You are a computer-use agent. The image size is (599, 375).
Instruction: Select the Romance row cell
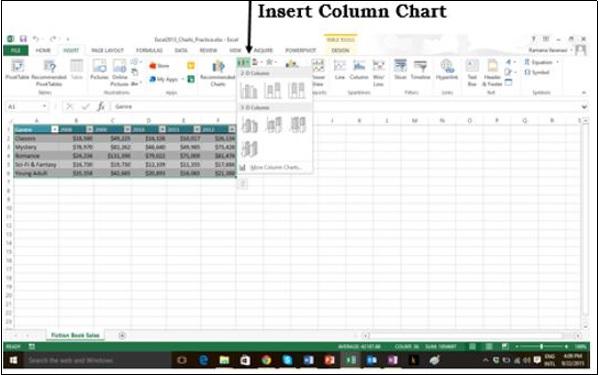click(x=36, y=156)
